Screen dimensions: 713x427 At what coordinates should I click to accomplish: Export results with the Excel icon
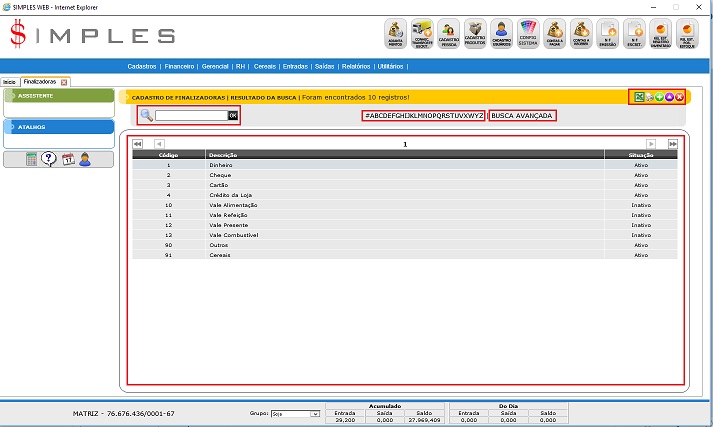pyautogui.click(x=637, y=97)
